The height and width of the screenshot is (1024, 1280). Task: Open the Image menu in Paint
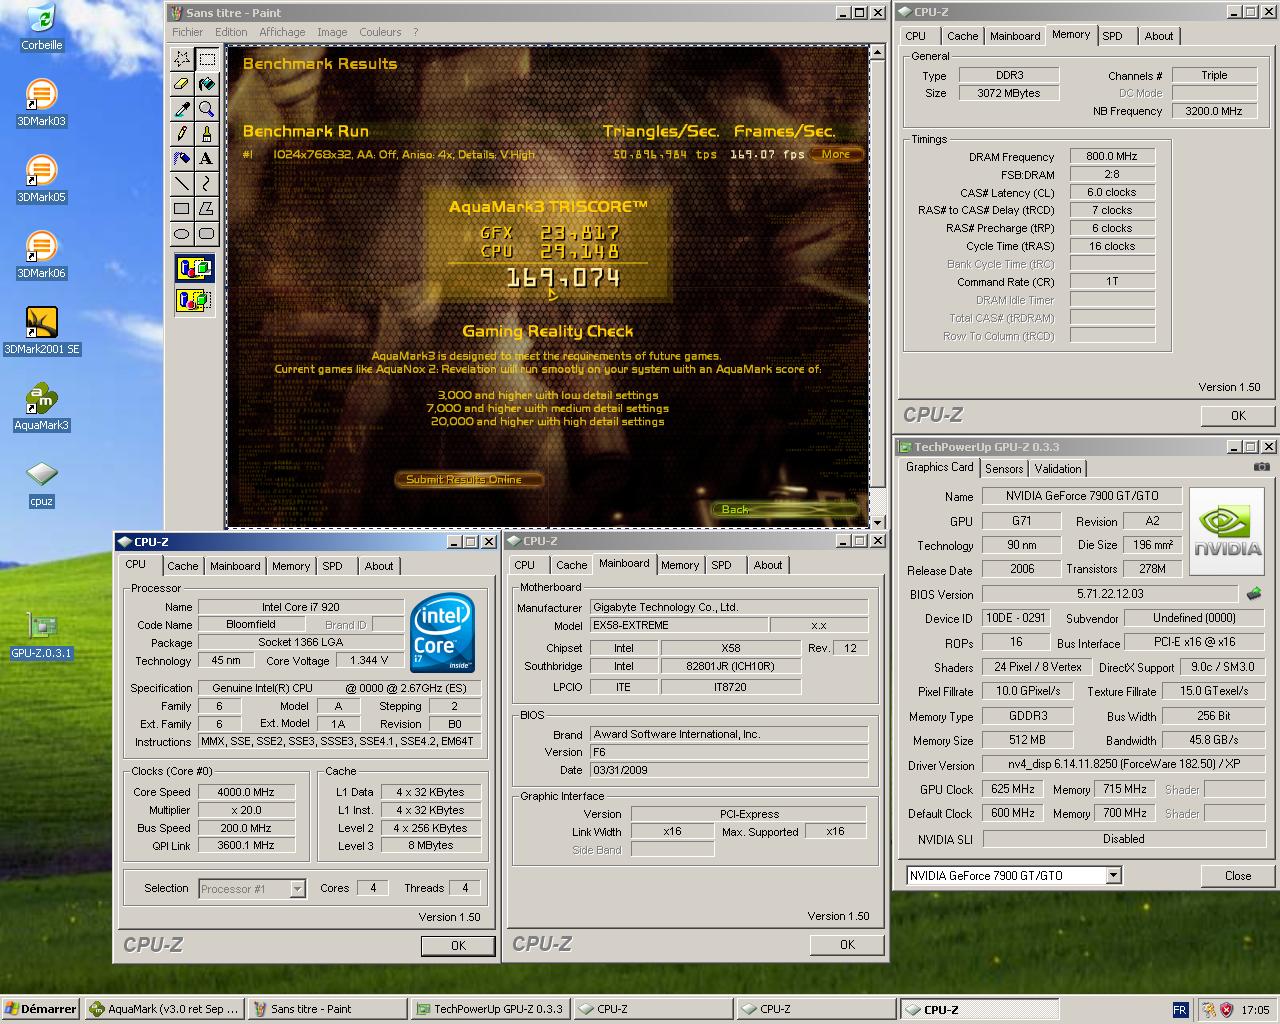(x=332, y=32)
